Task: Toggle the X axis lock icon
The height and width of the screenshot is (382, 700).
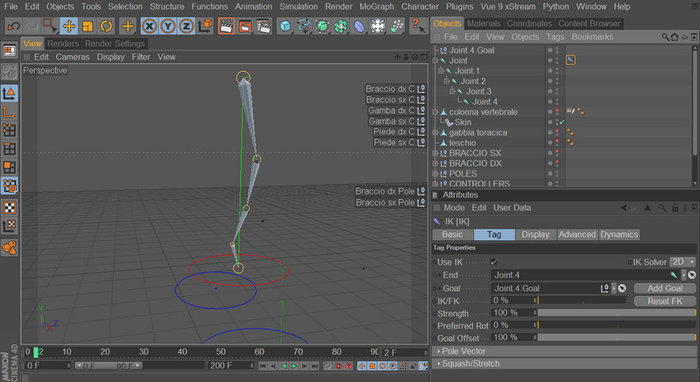Action: (149, 26)
